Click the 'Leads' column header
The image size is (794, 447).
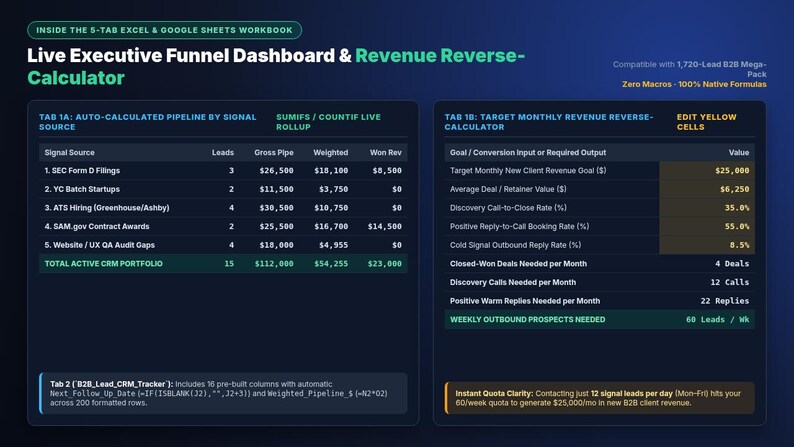[223, 152]
